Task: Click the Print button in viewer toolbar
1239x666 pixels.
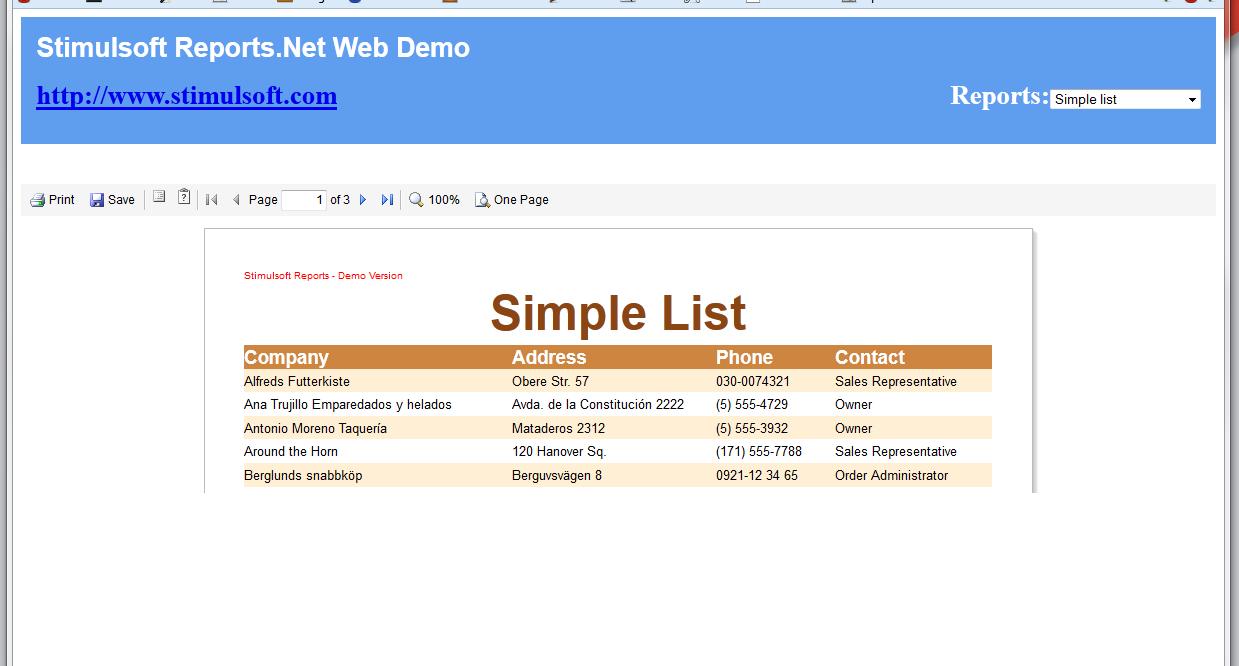Action: pos(52,200)
